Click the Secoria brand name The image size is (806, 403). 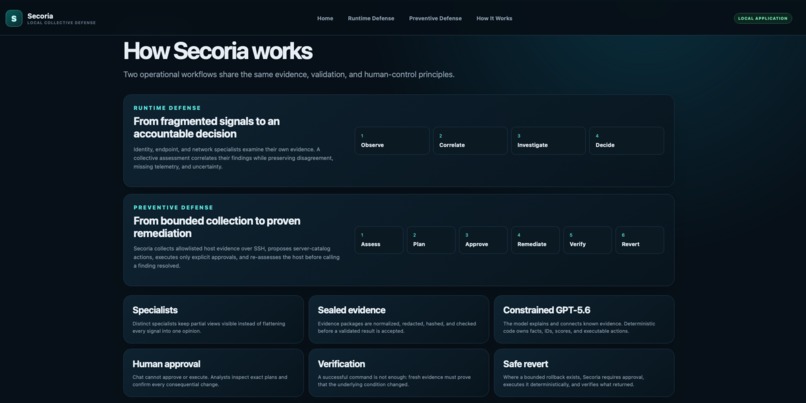tap(40, 16)
